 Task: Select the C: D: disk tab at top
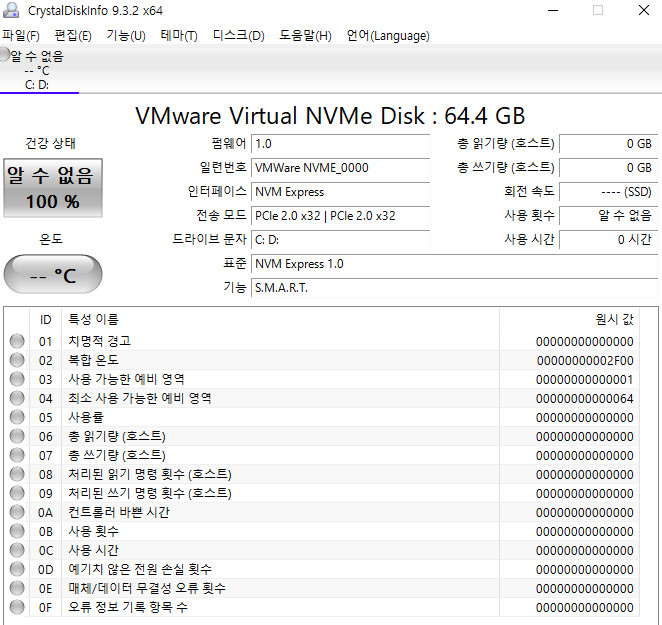39,70
